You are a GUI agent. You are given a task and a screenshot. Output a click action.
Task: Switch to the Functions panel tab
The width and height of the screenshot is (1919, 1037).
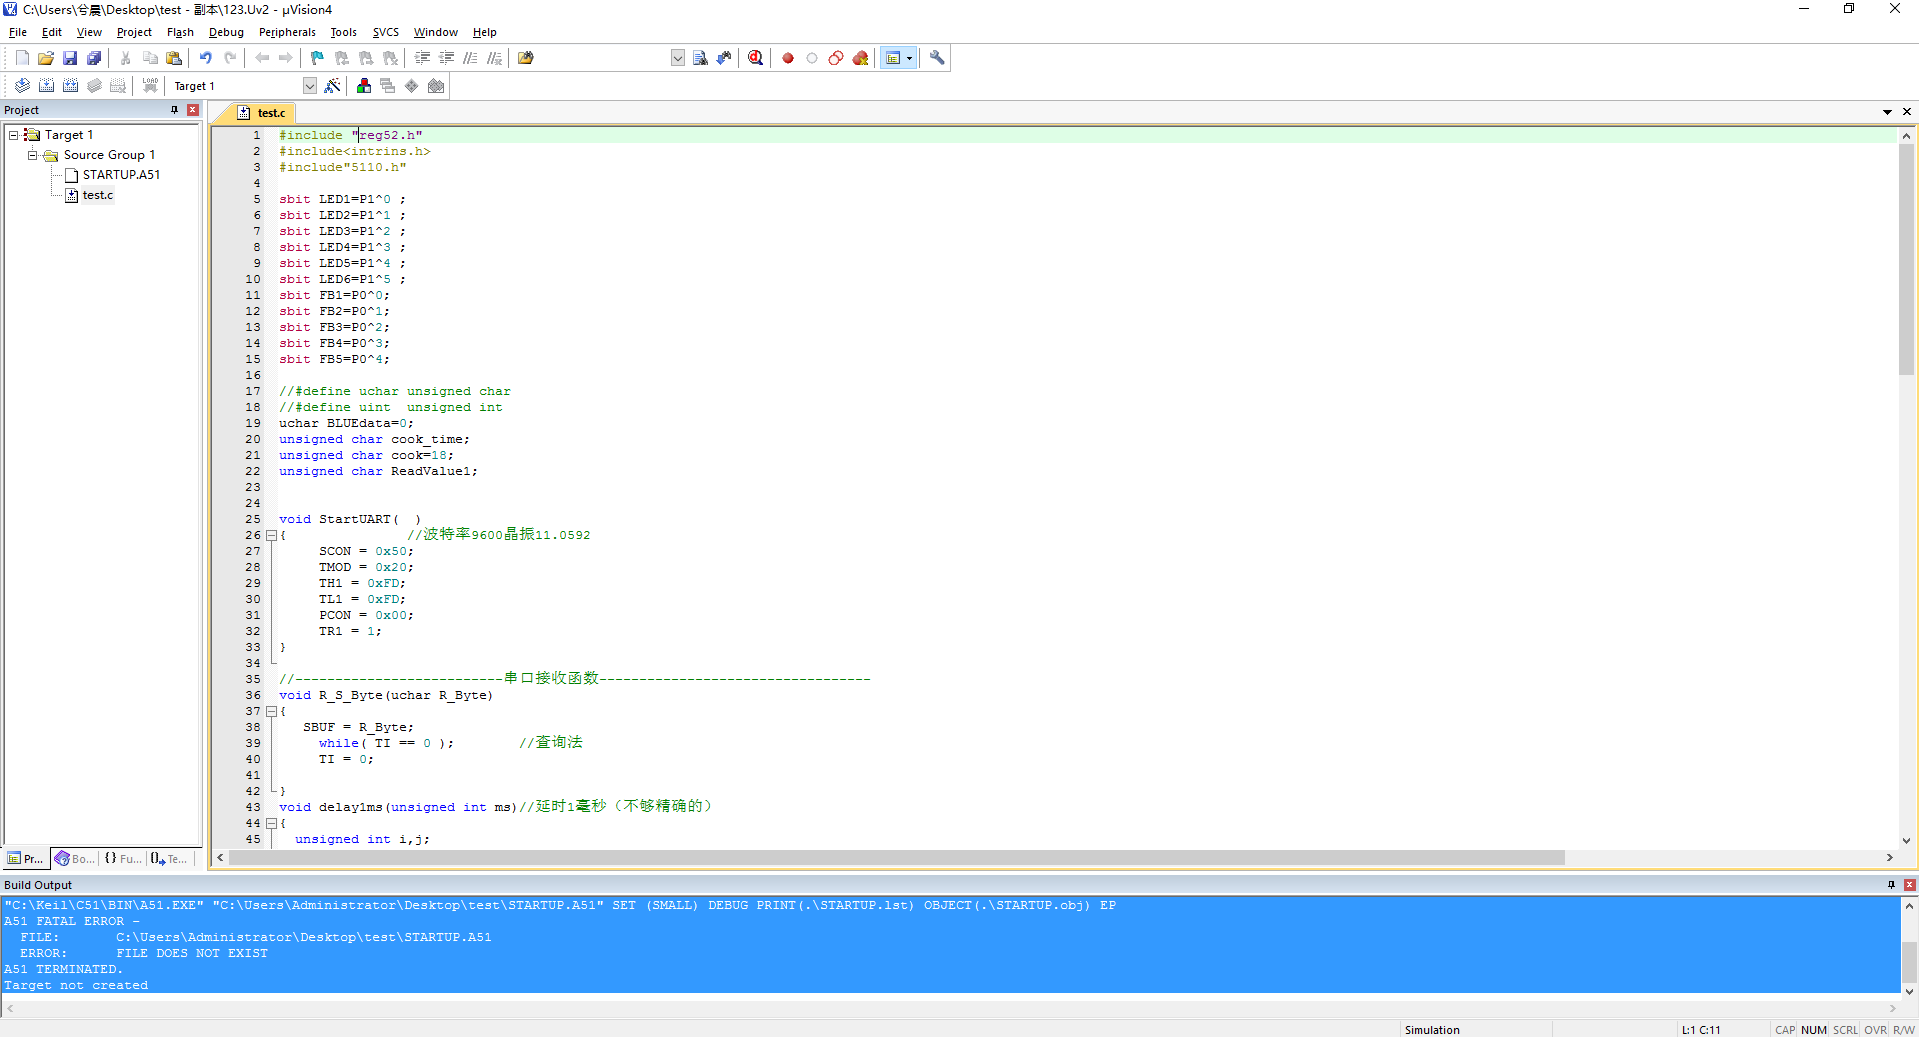(123, 858)
